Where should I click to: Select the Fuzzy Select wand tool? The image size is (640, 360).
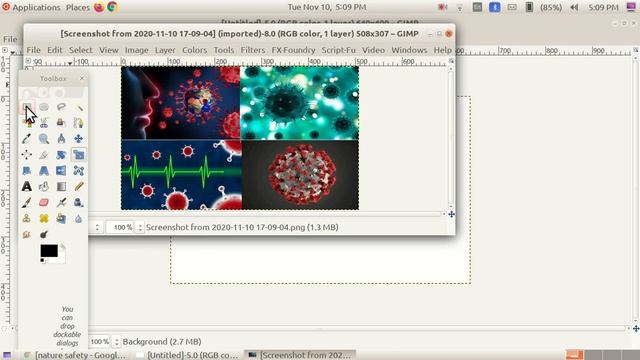coord(79,107)
